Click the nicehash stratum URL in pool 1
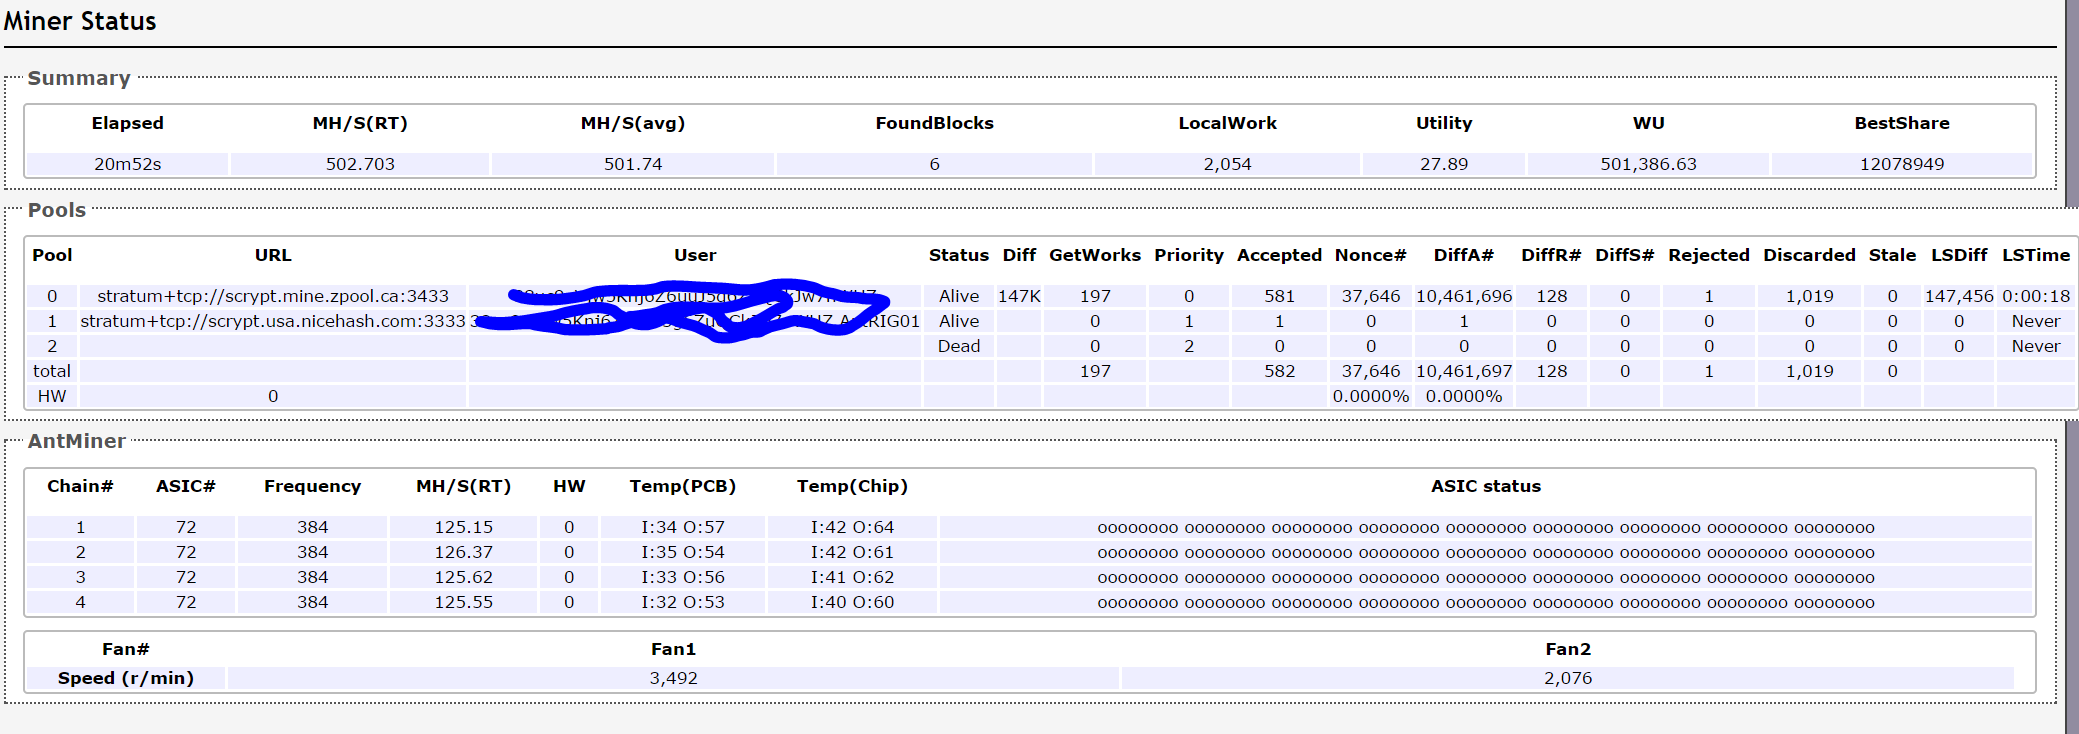 pos(273,321)
